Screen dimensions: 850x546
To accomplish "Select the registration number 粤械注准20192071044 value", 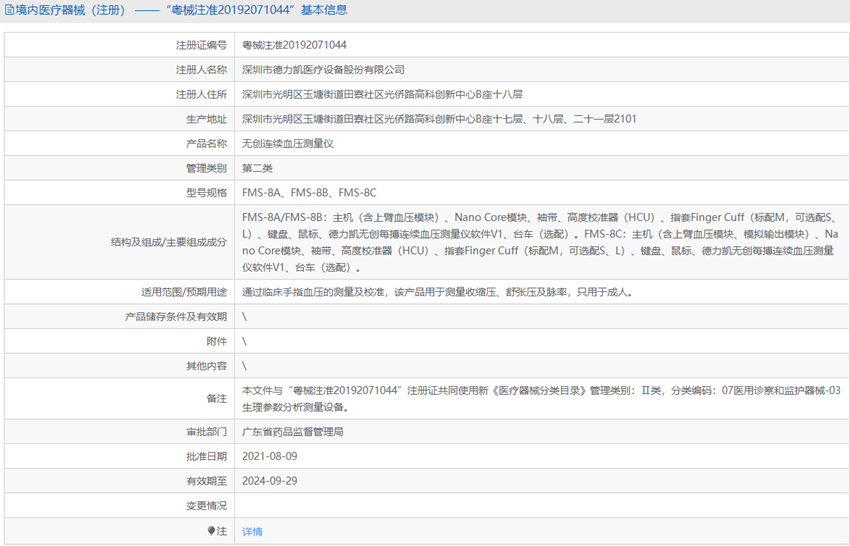I will point(295,45).
